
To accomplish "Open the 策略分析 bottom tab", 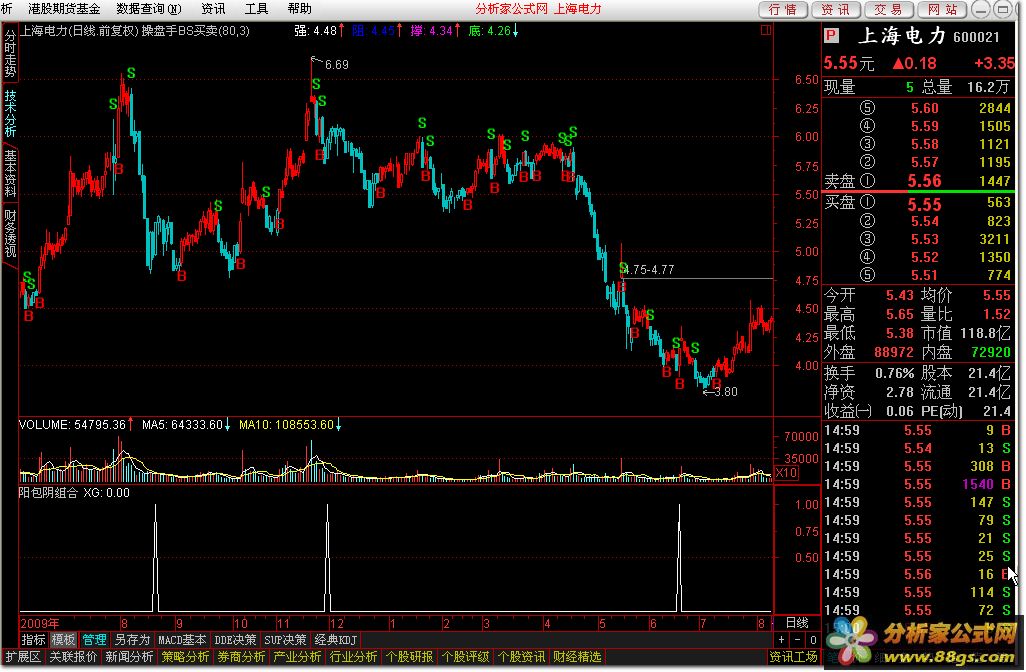I will click(185, 657).
